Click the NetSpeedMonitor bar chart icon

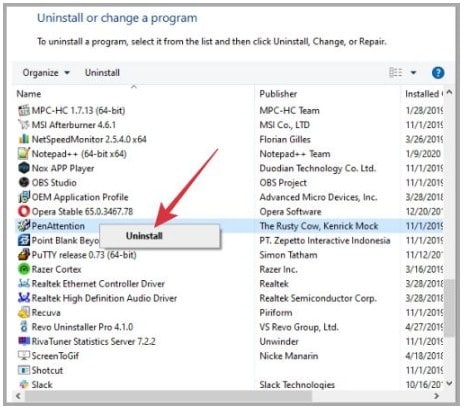[24, 139]
